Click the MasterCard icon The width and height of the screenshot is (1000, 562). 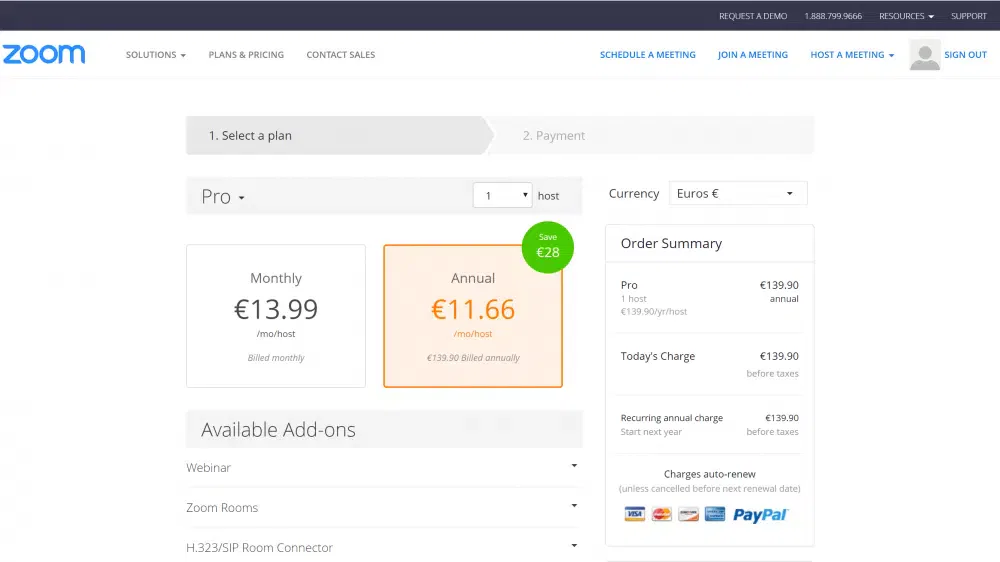click(x=661, y=514)
